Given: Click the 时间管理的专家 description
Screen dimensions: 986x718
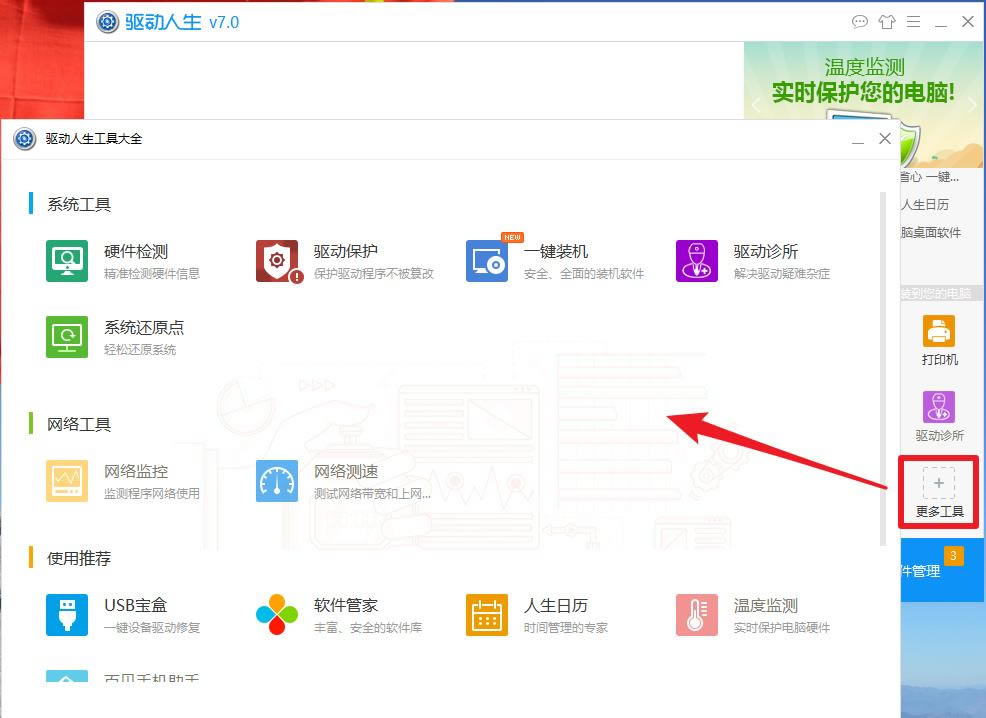Looking at the screenshot, I should pos(566,627).
